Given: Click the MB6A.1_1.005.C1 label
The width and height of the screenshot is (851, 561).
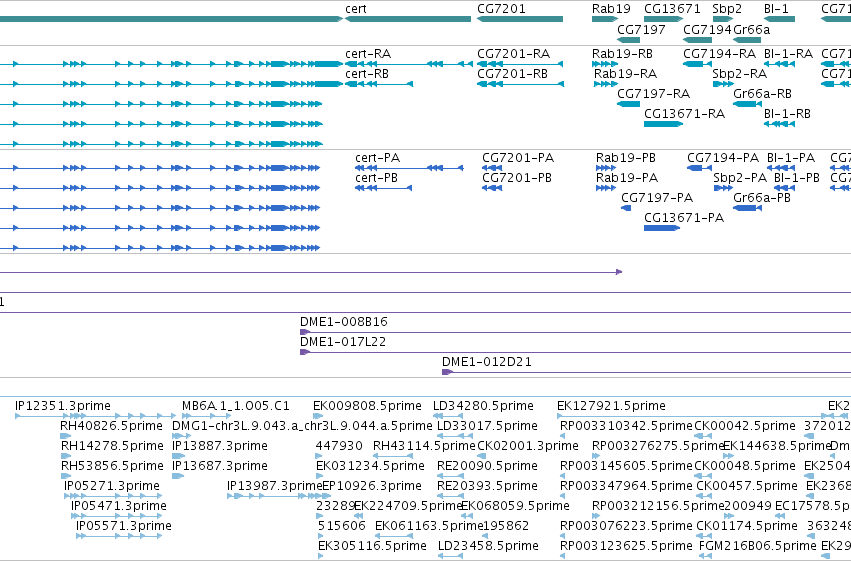Looking at the screenshot, I should (x=236, y=406).
